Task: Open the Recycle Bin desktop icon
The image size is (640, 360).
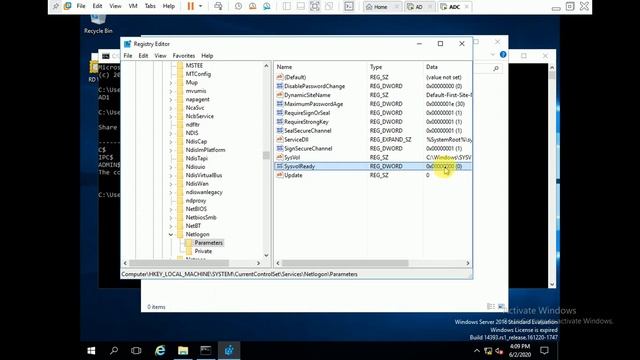Action: point(98,24)
